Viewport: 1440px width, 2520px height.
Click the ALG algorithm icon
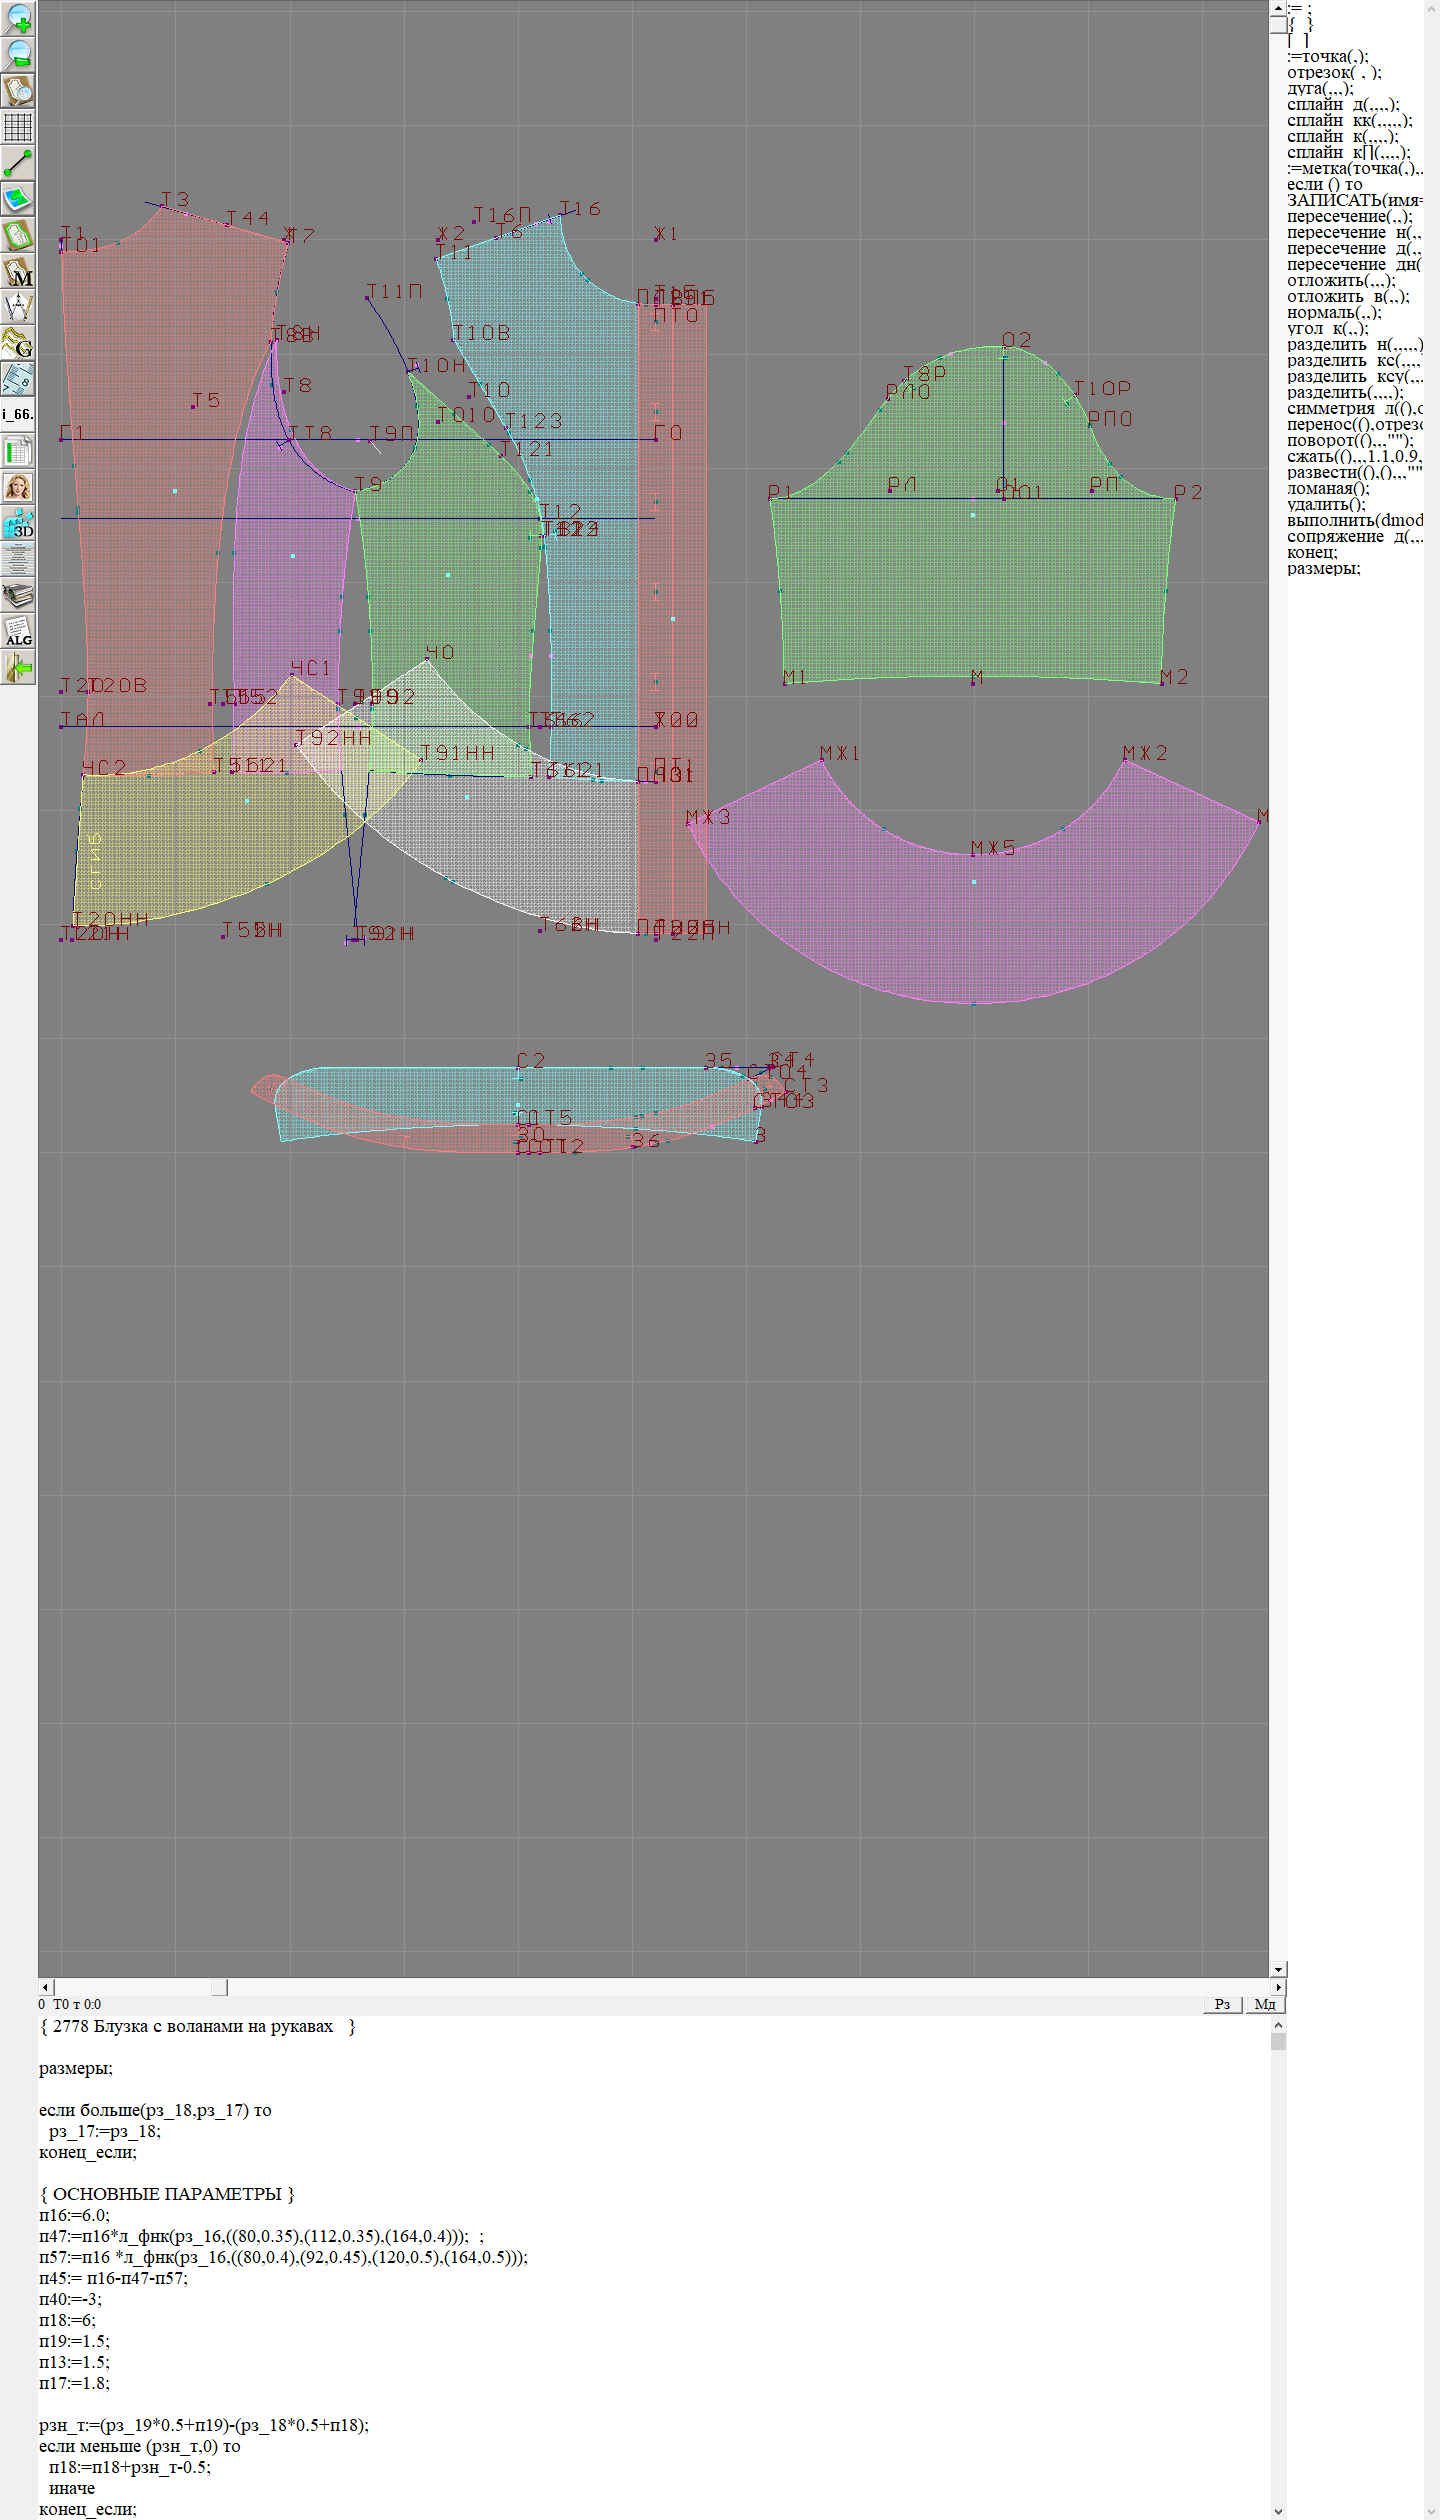tap(18, 631)
